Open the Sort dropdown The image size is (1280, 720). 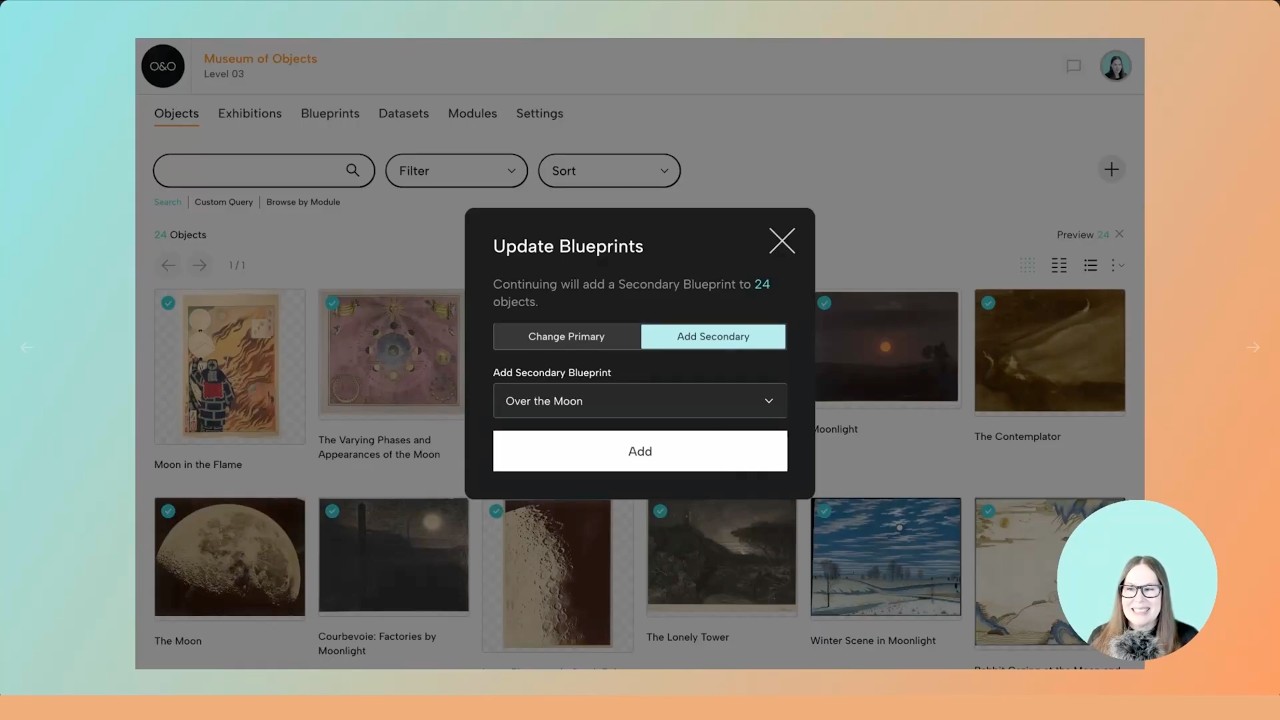[609, 170]
